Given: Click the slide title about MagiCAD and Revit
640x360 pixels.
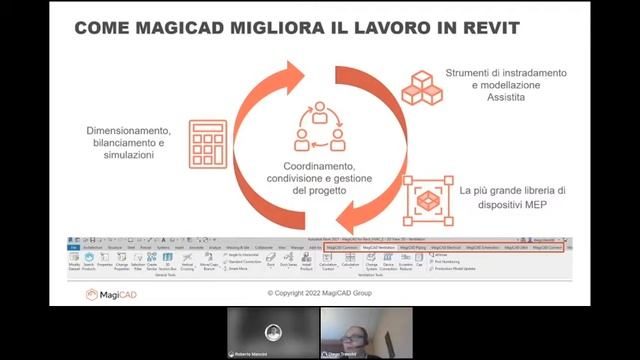Looking at the screenshot, I should tap(297, 28).
